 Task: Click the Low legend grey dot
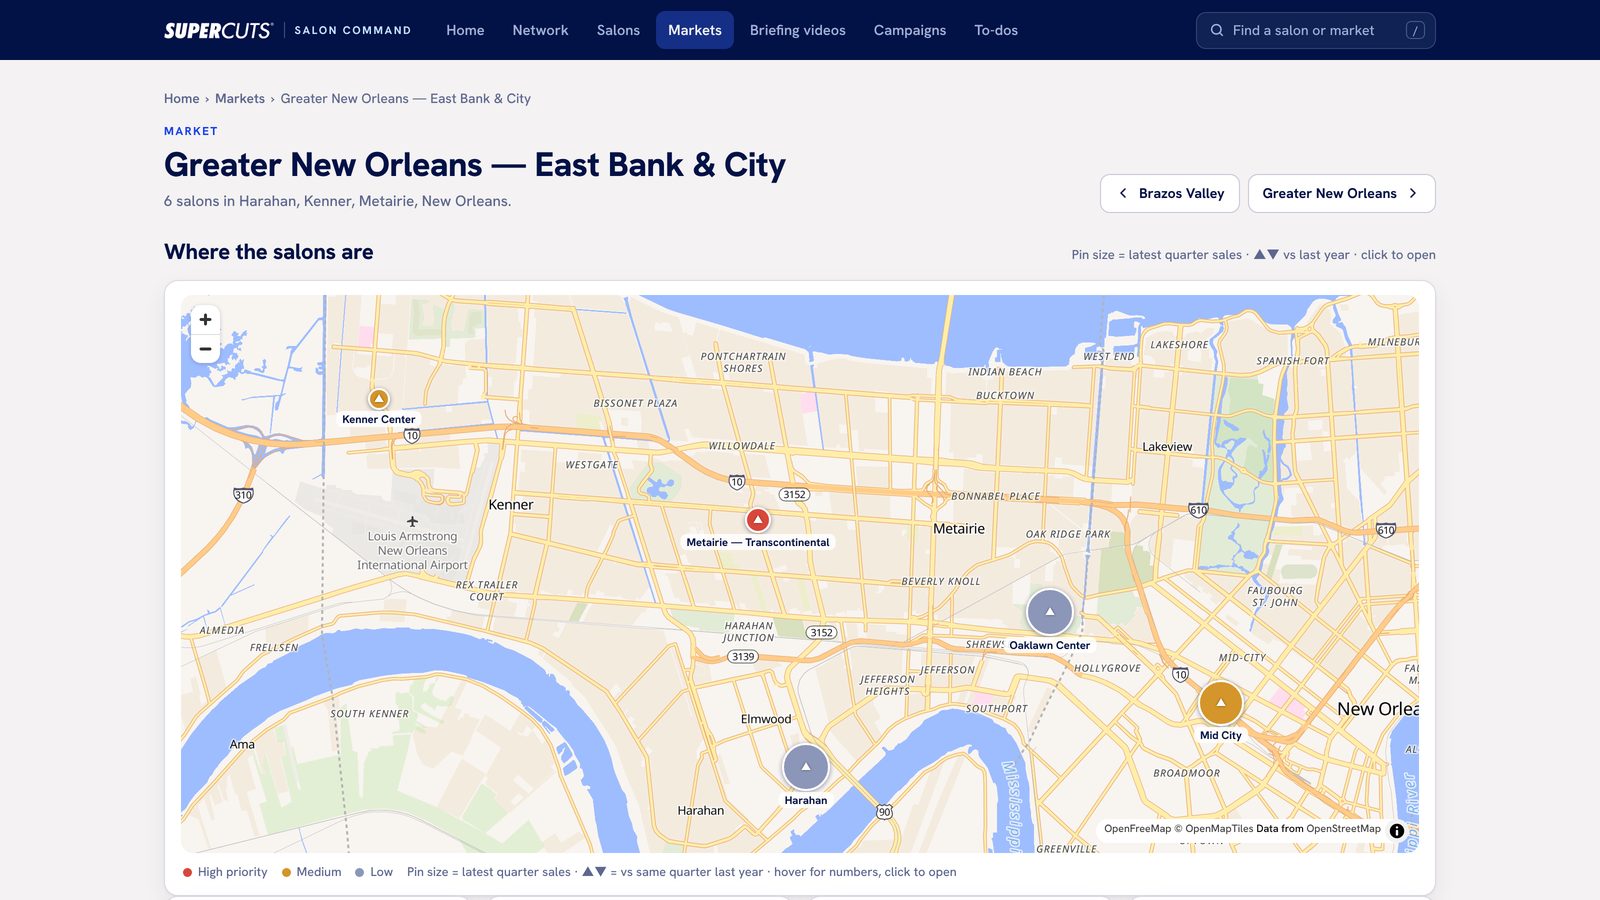359,872
